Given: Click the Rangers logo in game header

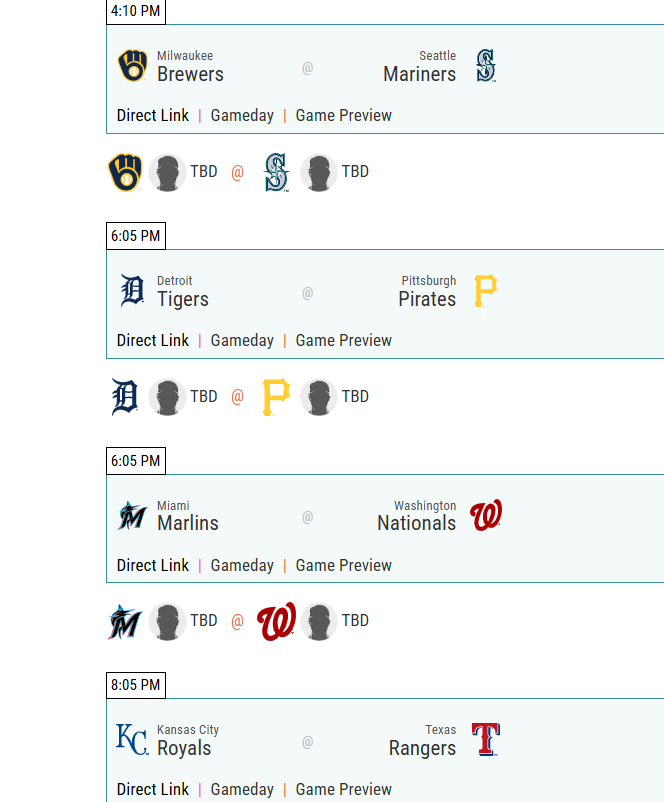Looking at the screenshot, I should 486,740.
